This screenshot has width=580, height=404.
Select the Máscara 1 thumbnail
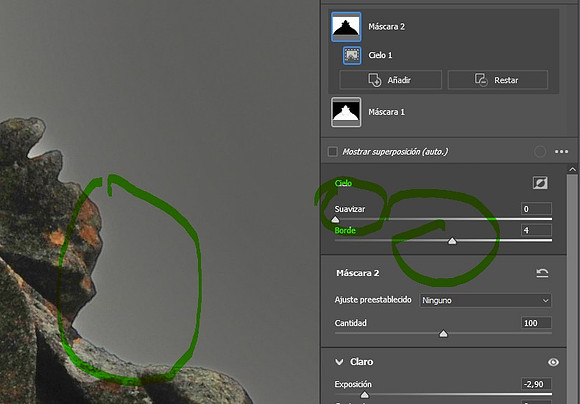coord(346,112)
